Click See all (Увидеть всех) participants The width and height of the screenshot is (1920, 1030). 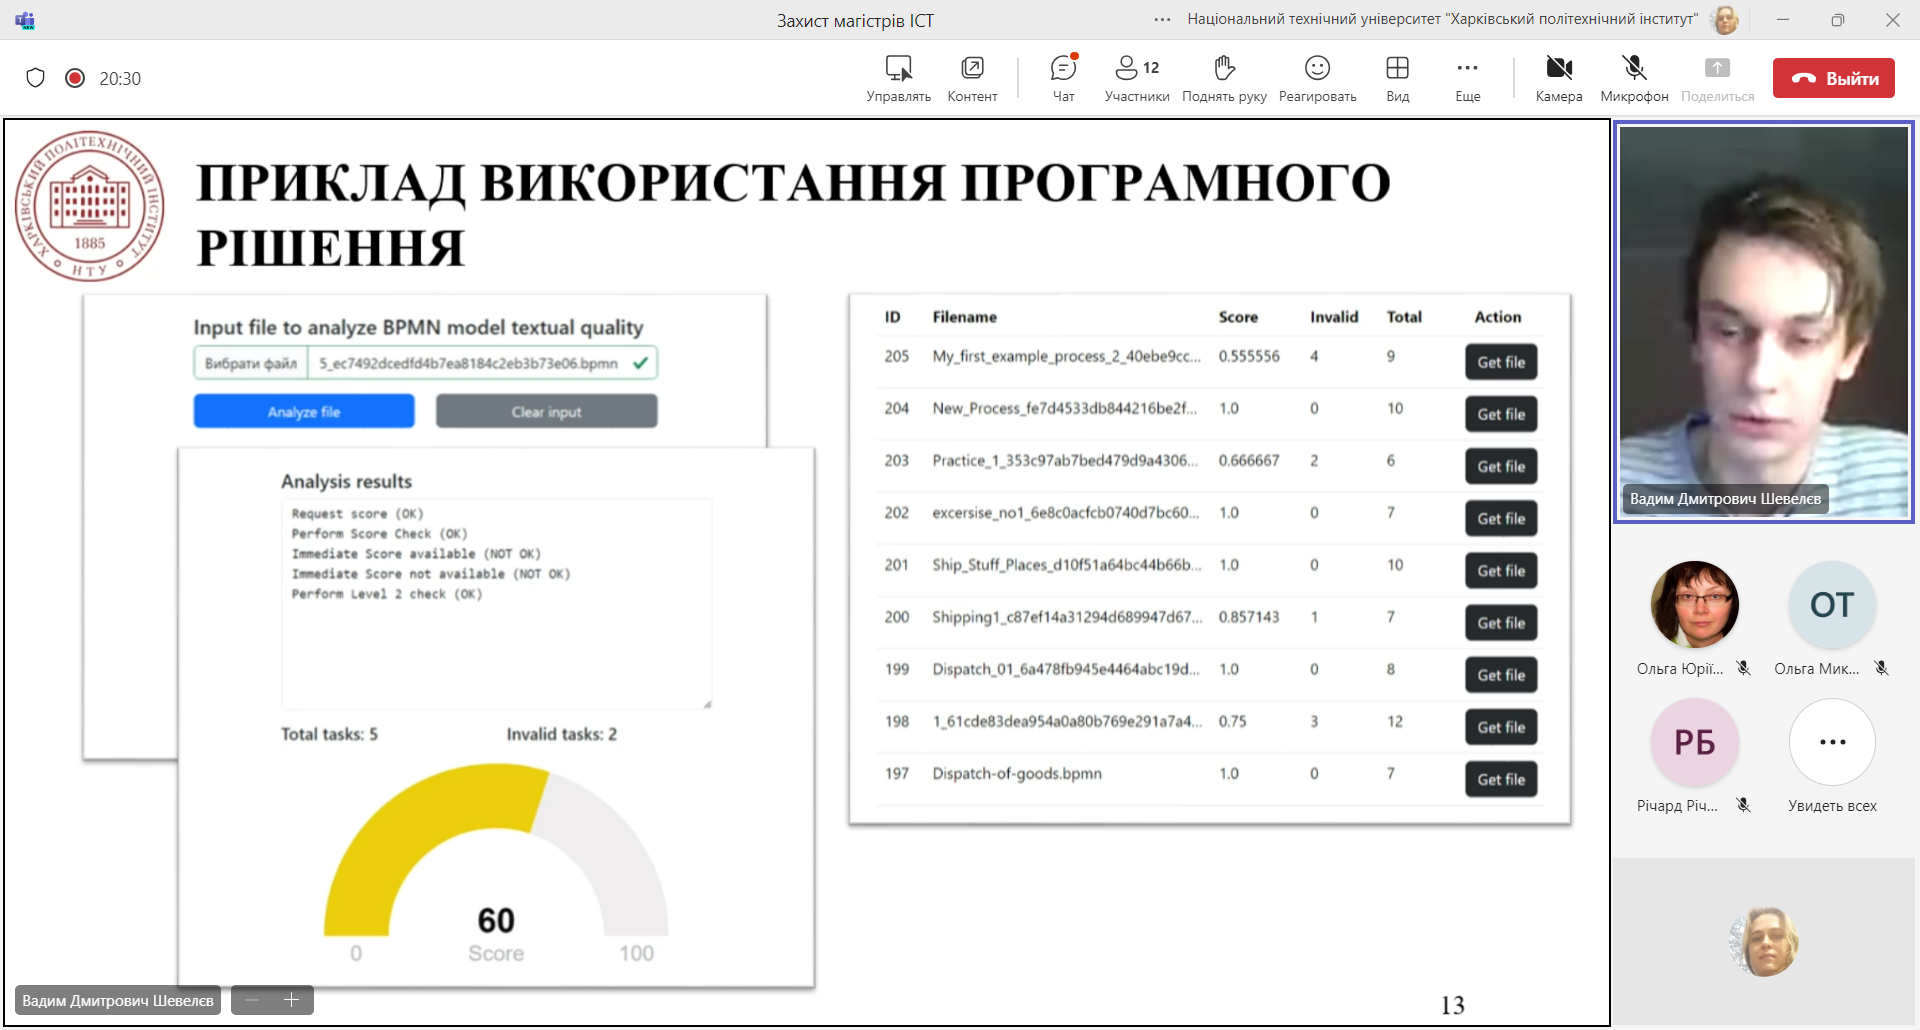pyautogui.click(x=1832, y=743)
